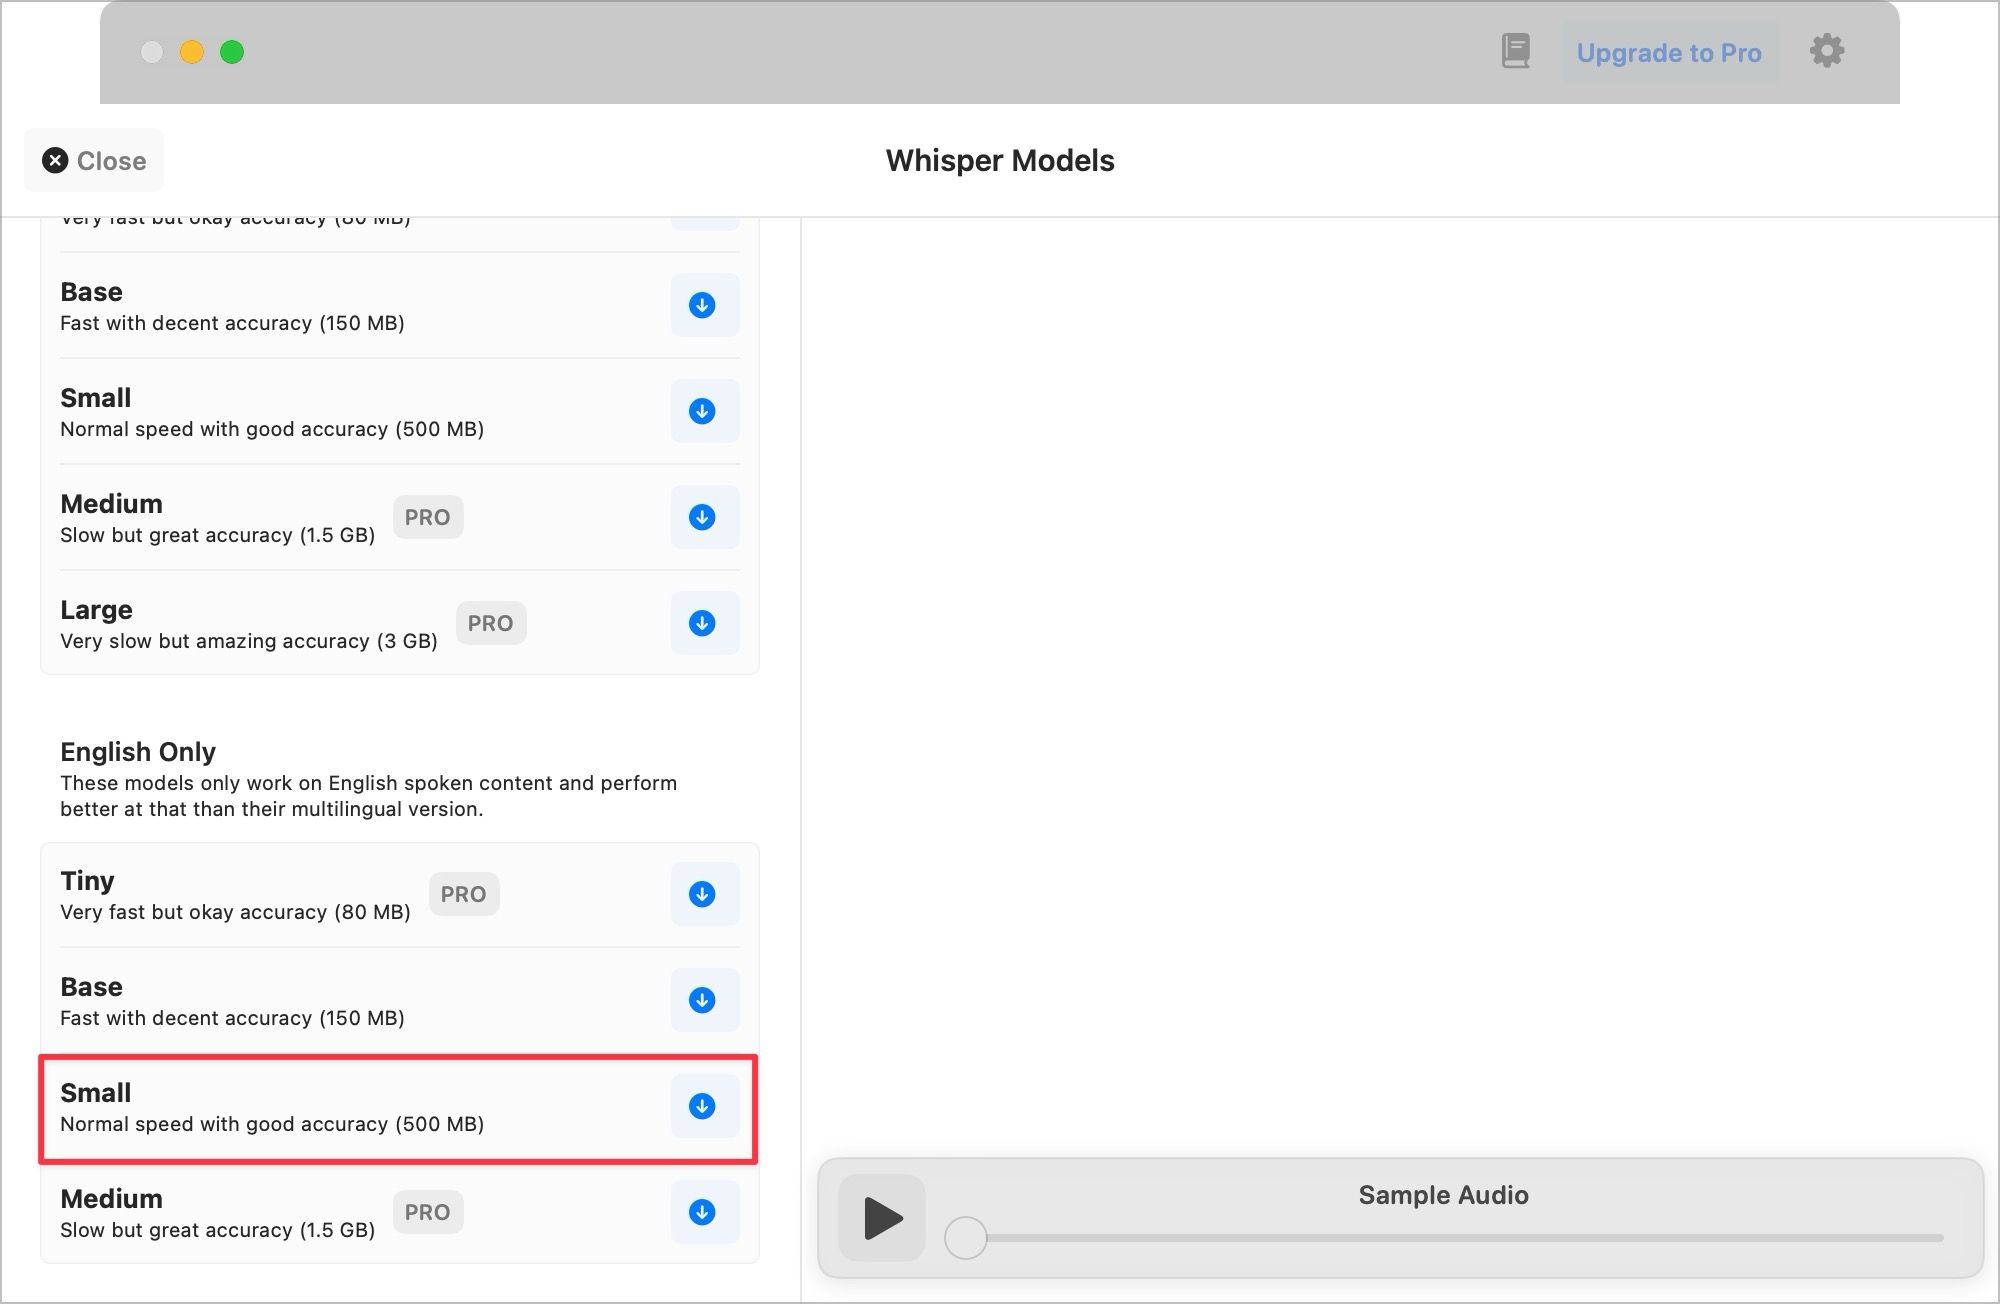Viewport: 2000px width, 1304px height.
Task: Select 'Very slow but amazing accuracy (3 GB)' text
Action: coord(249,641)
